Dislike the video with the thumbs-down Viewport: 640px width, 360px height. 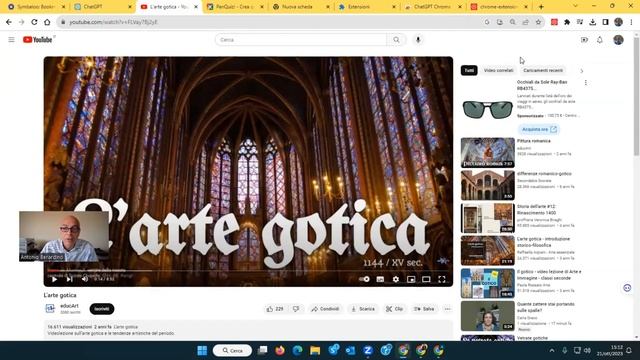[296, 309]
